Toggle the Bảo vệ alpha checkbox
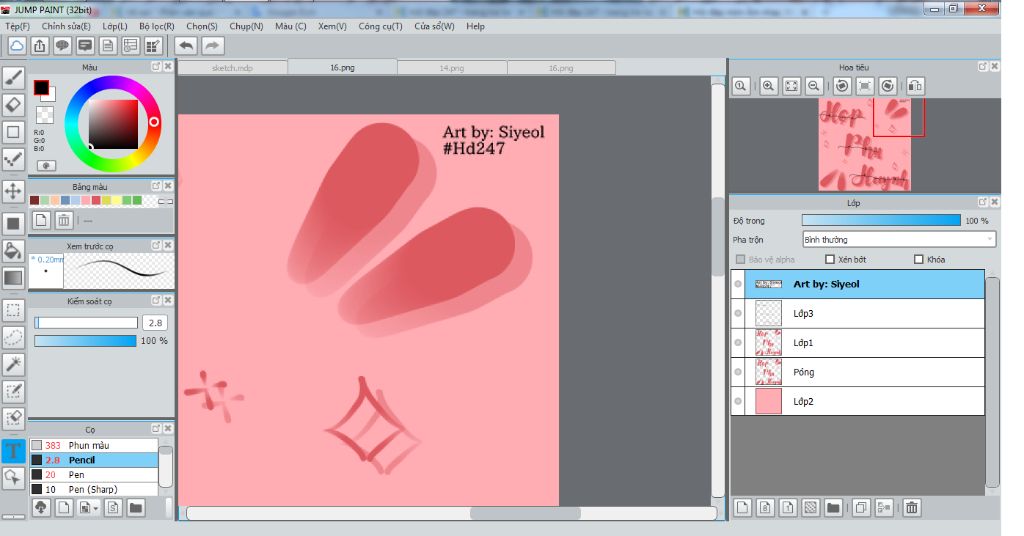 click(x=741, y=259)
